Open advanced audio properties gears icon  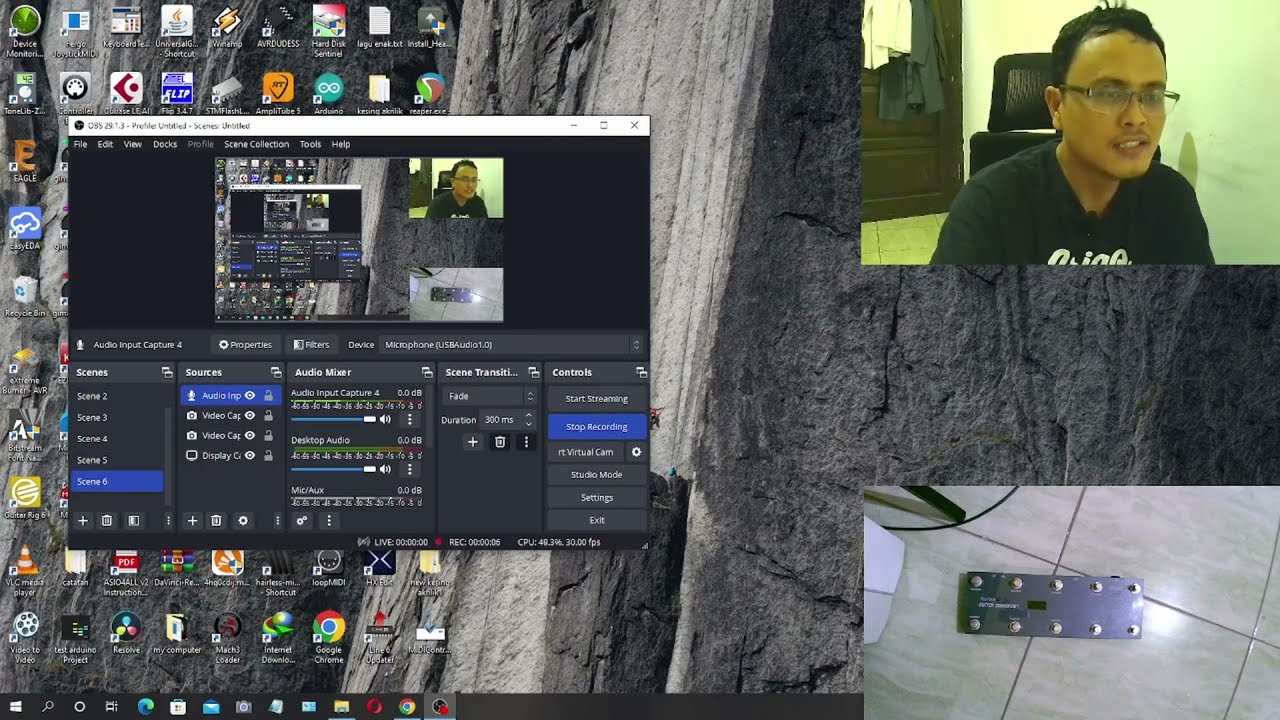coord(301,520)
